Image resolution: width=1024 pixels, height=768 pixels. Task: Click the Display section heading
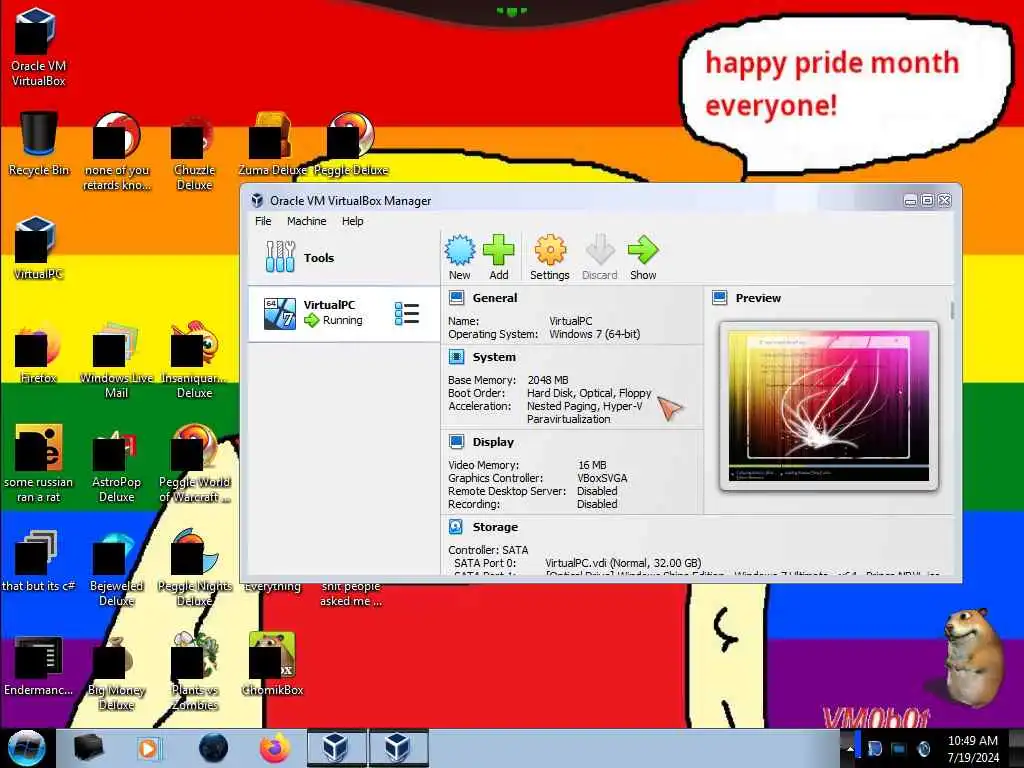(493, 442)
